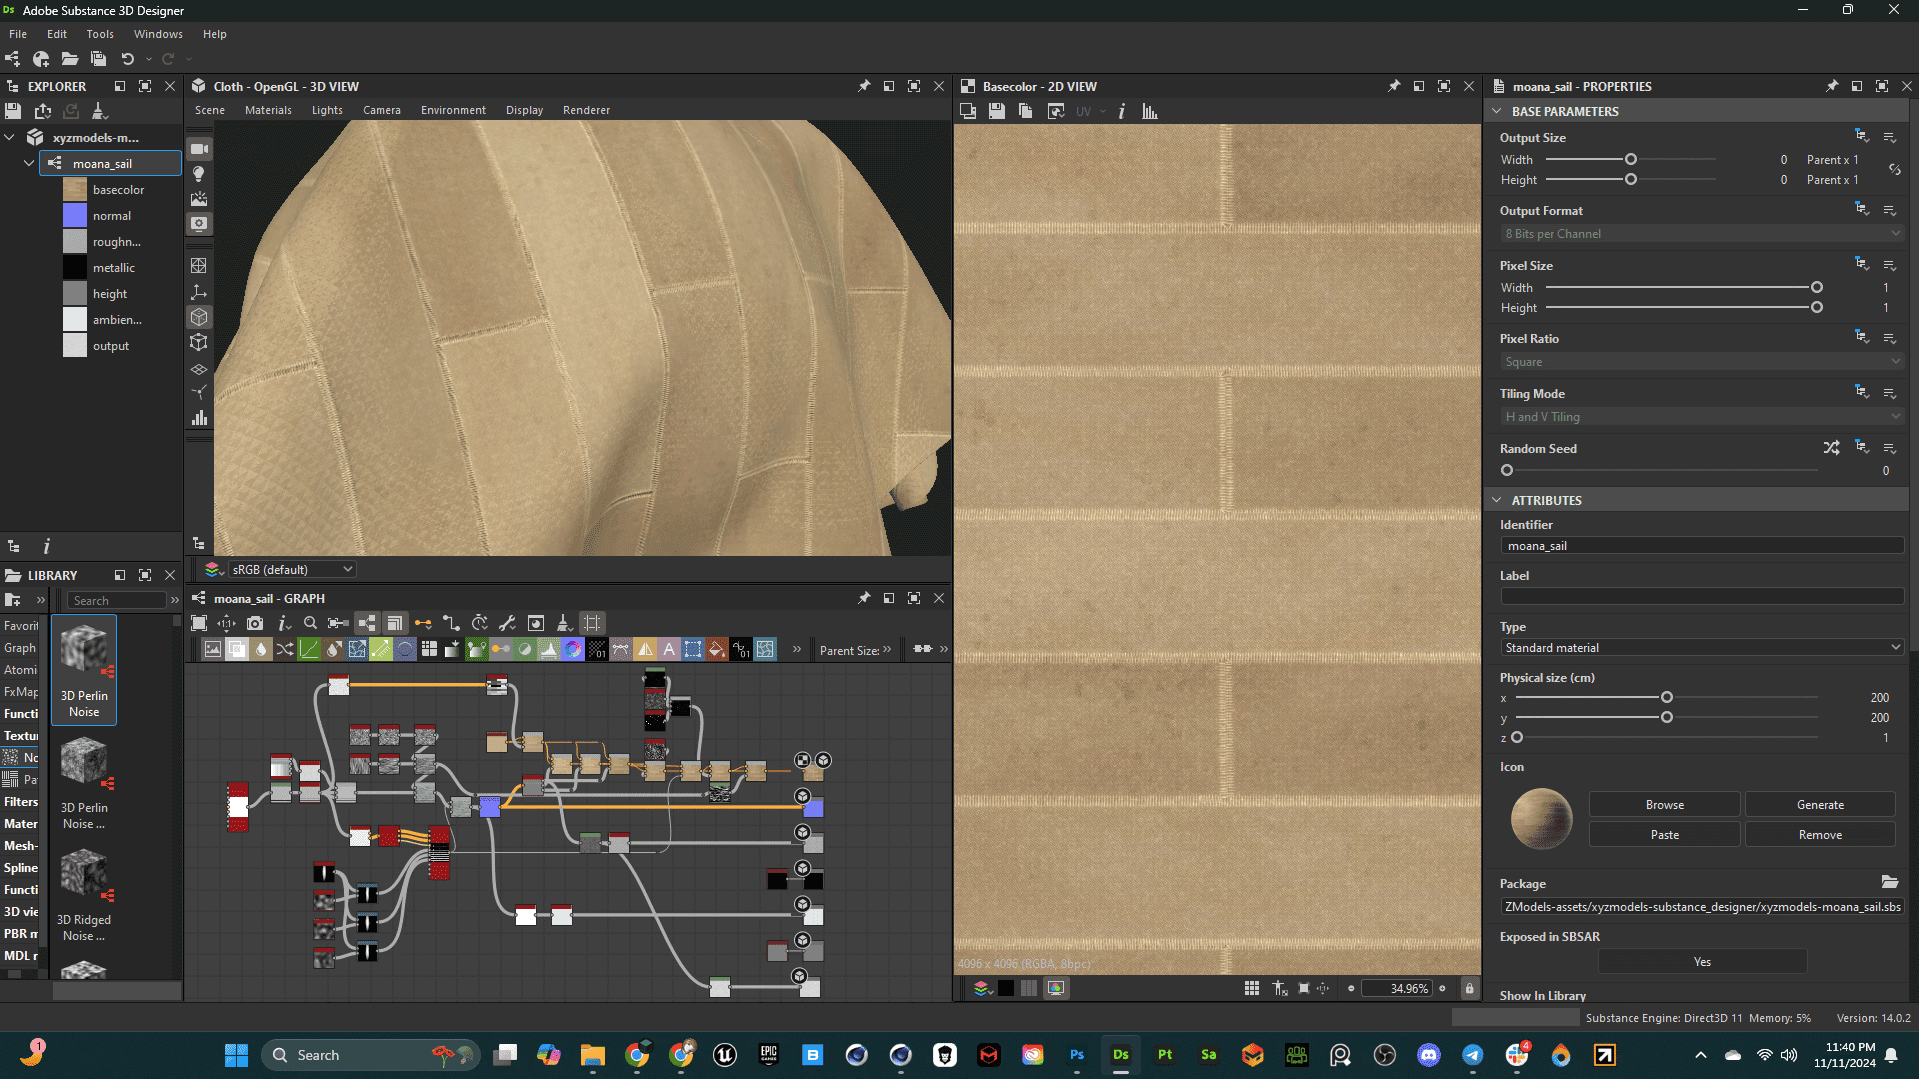1919x1079 pixels.
Task: Click the save bitmap icon in 2D View
Action: (997, 111)
